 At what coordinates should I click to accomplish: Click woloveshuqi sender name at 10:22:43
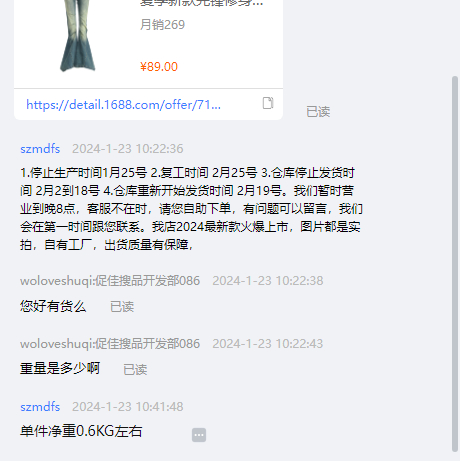[x=110, y=344]
